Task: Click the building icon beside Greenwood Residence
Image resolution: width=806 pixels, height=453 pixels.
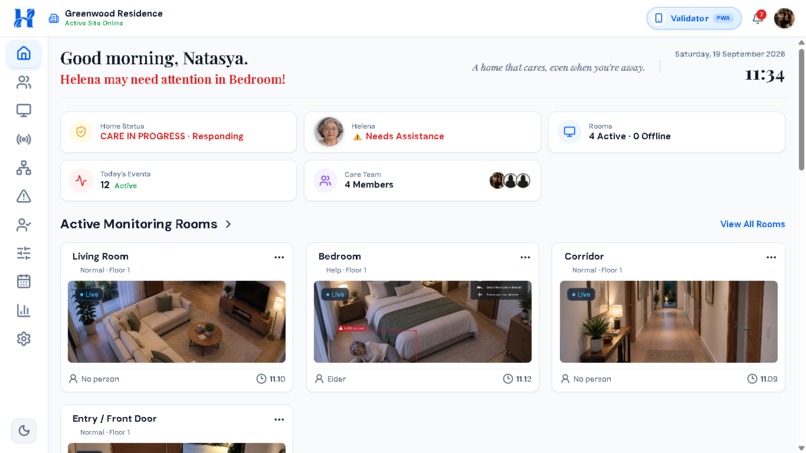Action: [53, 19]
